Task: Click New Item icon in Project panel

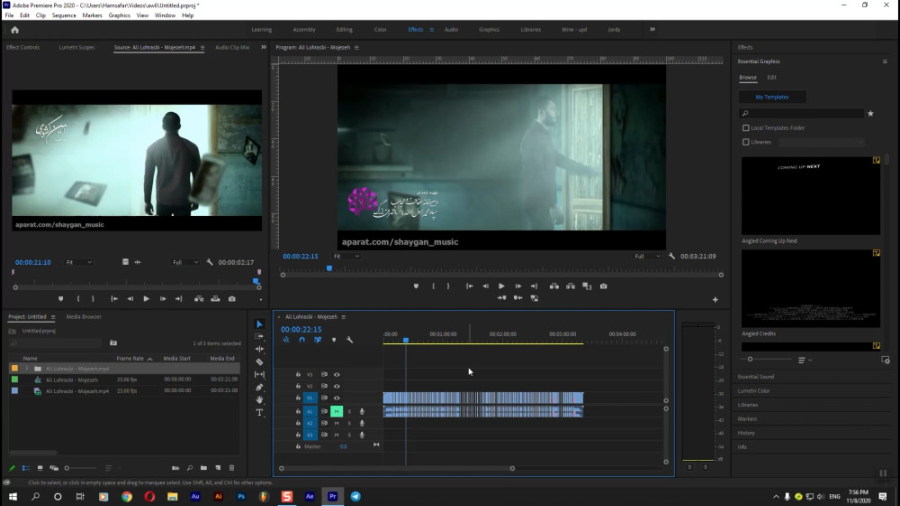Action: pos(218,468)
